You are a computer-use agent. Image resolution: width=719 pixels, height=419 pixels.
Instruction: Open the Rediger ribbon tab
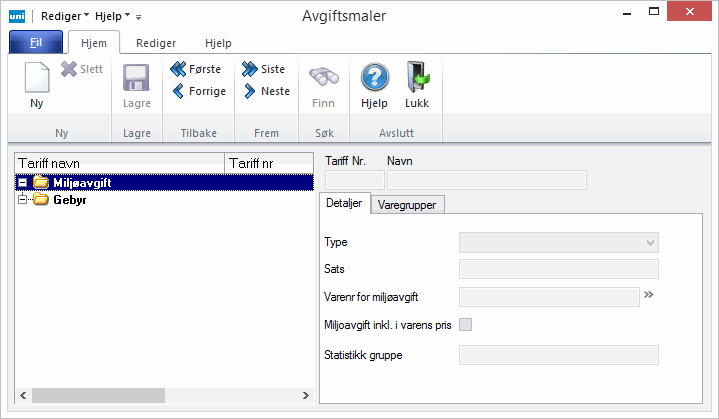point(155,43)
